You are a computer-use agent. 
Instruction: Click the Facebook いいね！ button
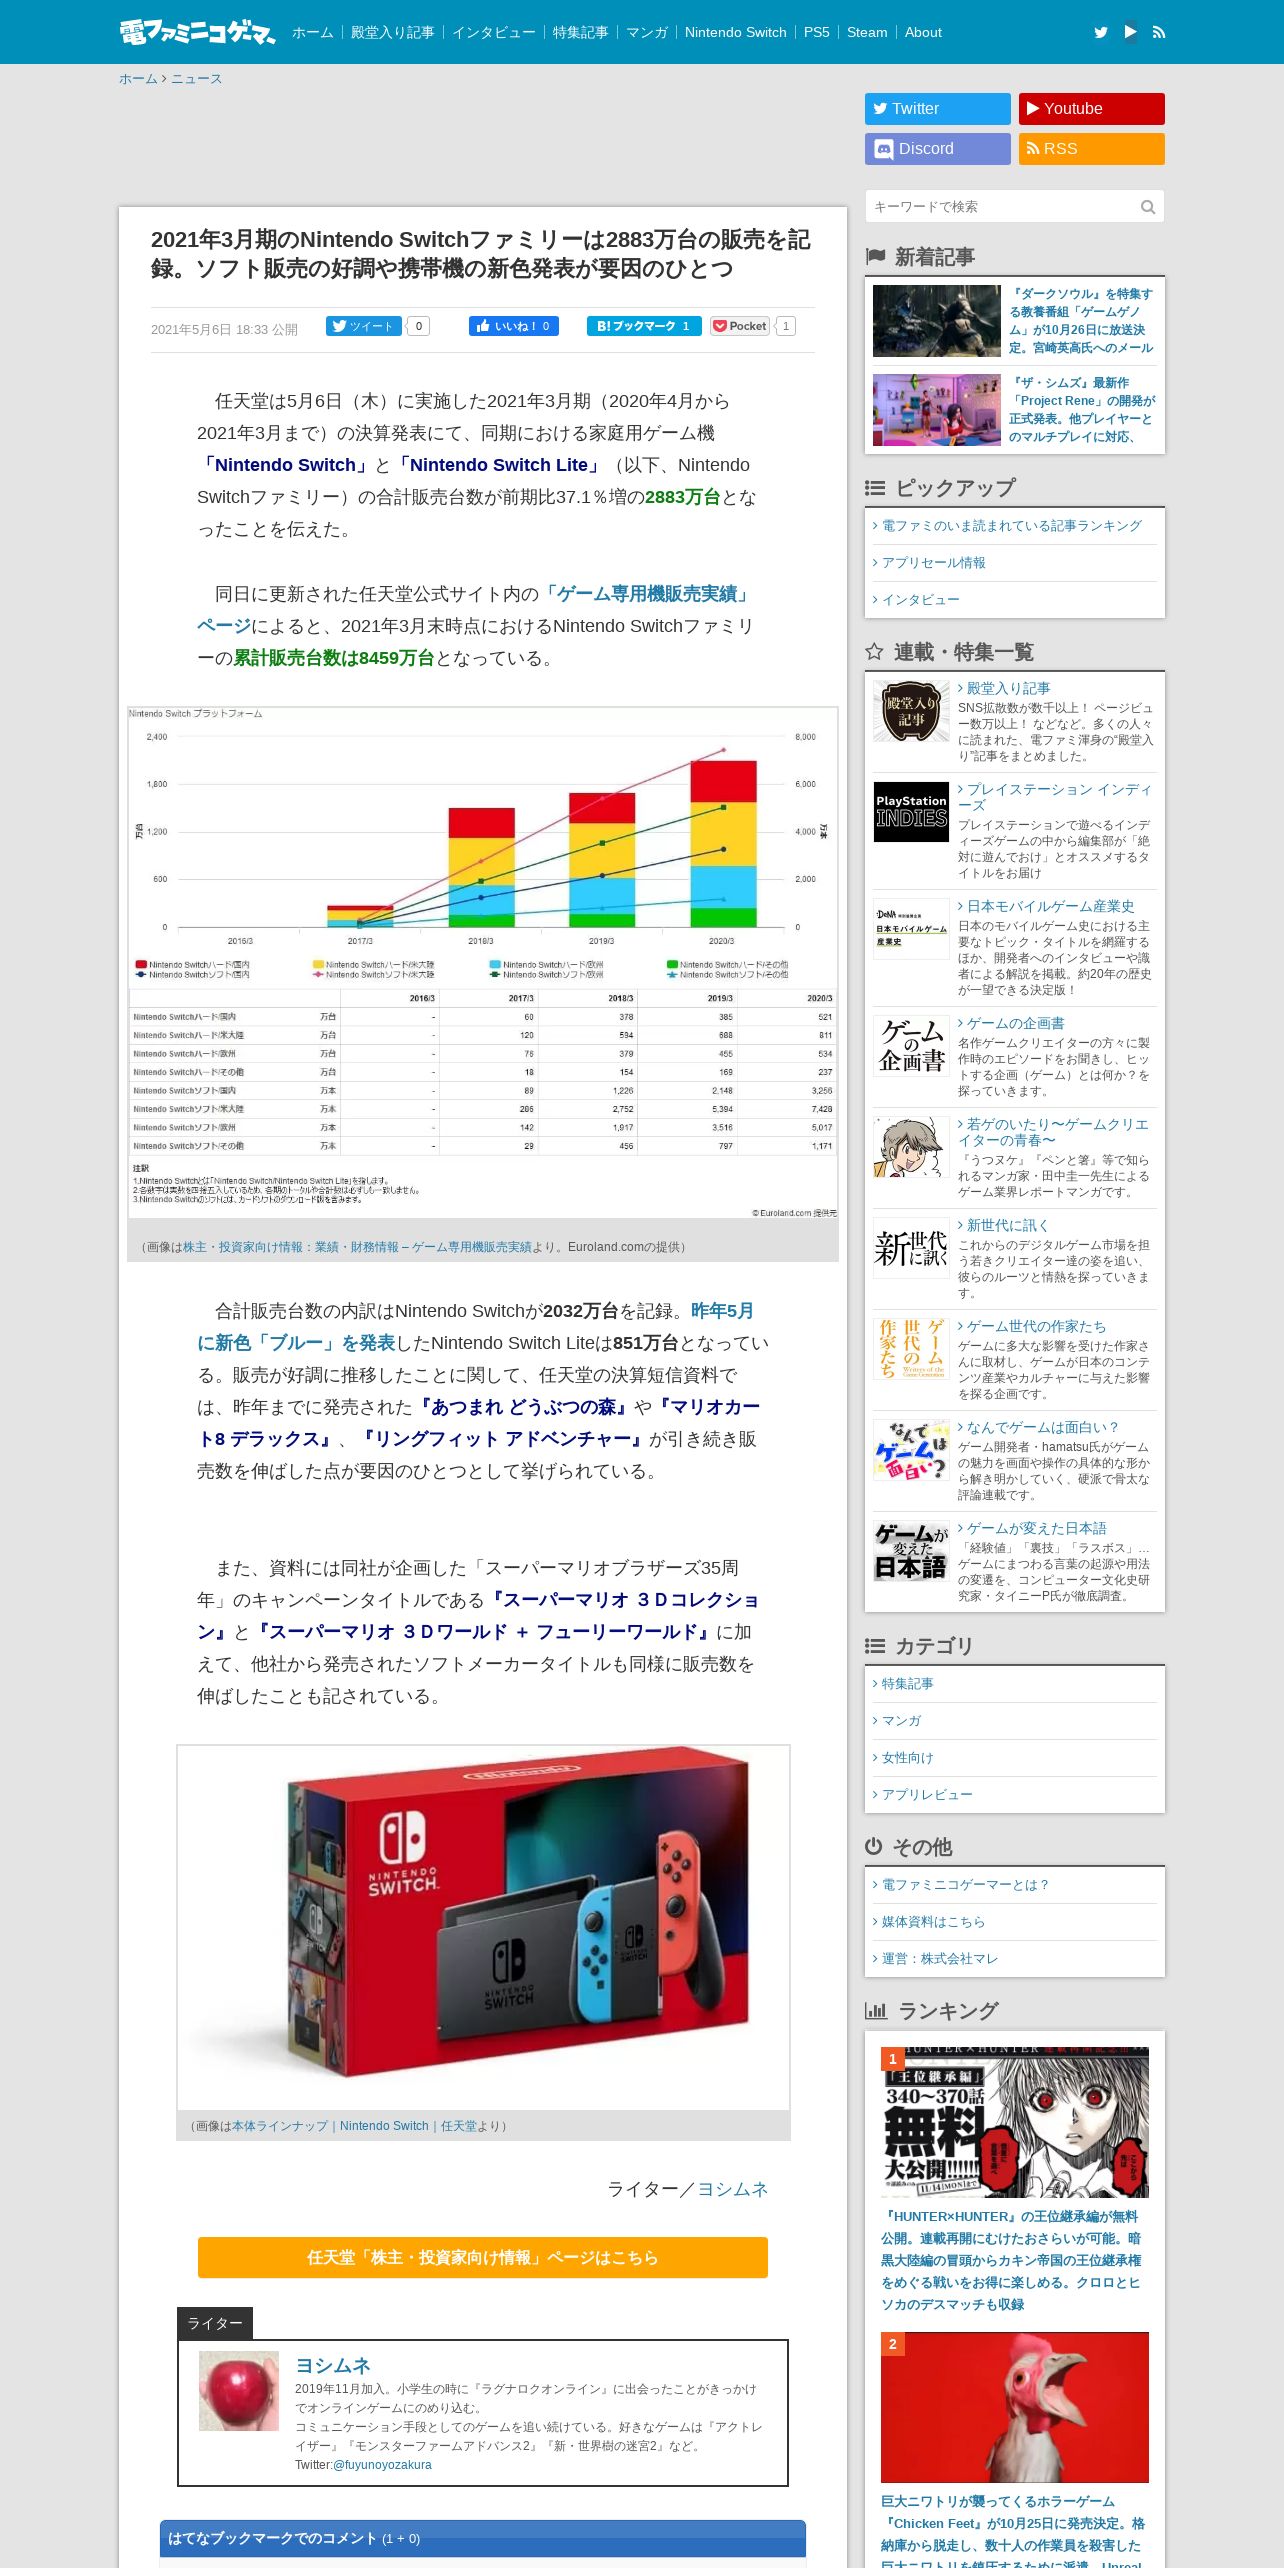pos(514,326)
